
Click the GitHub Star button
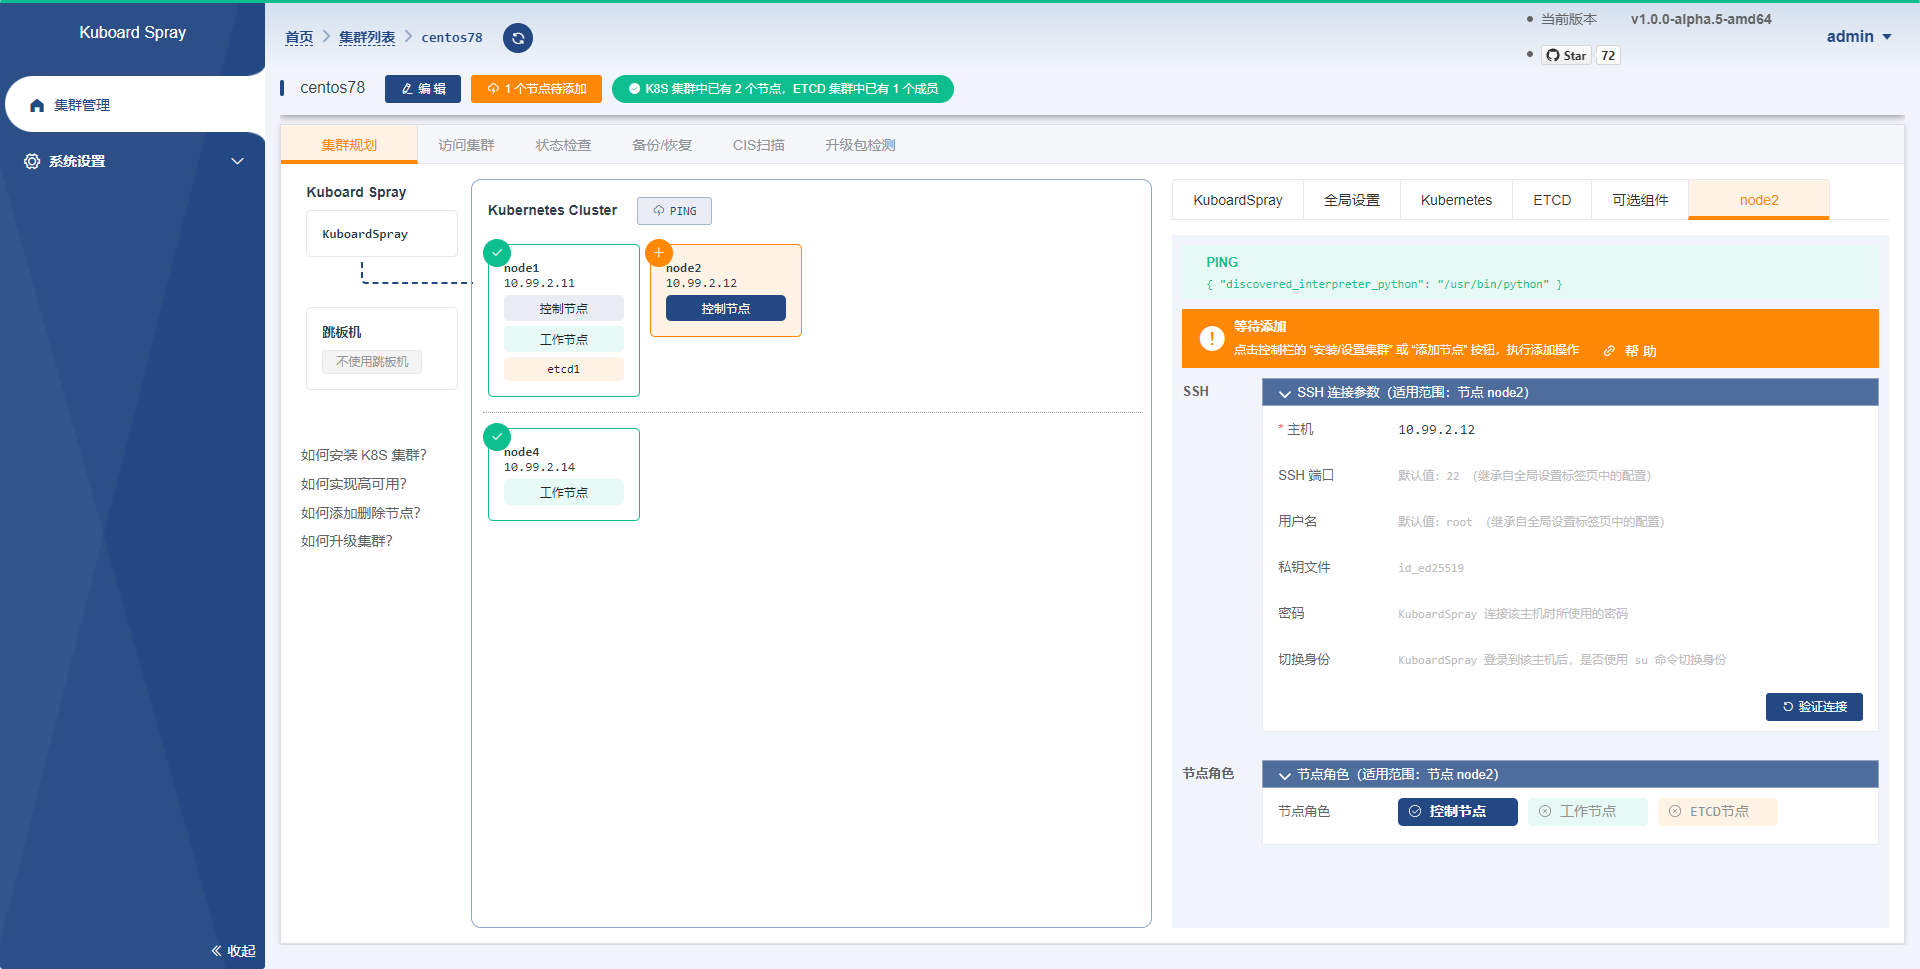click(x=1566, y=55)
